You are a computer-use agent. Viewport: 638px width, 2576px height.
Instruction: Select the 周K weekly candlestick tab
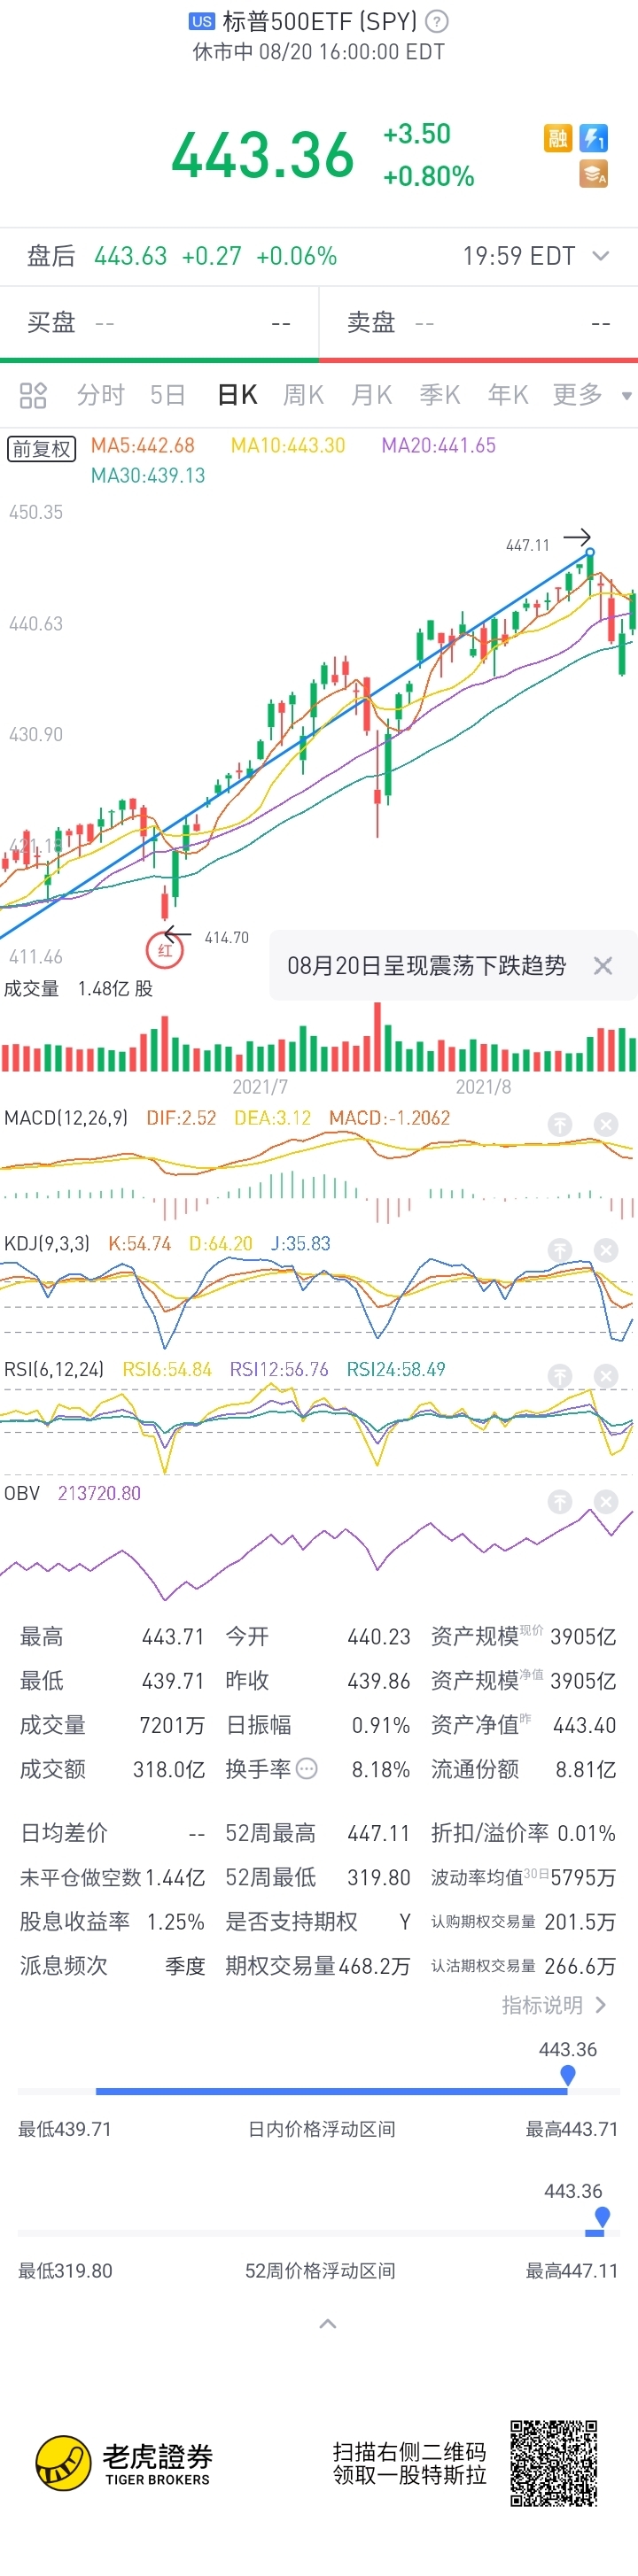coord(303,395)
